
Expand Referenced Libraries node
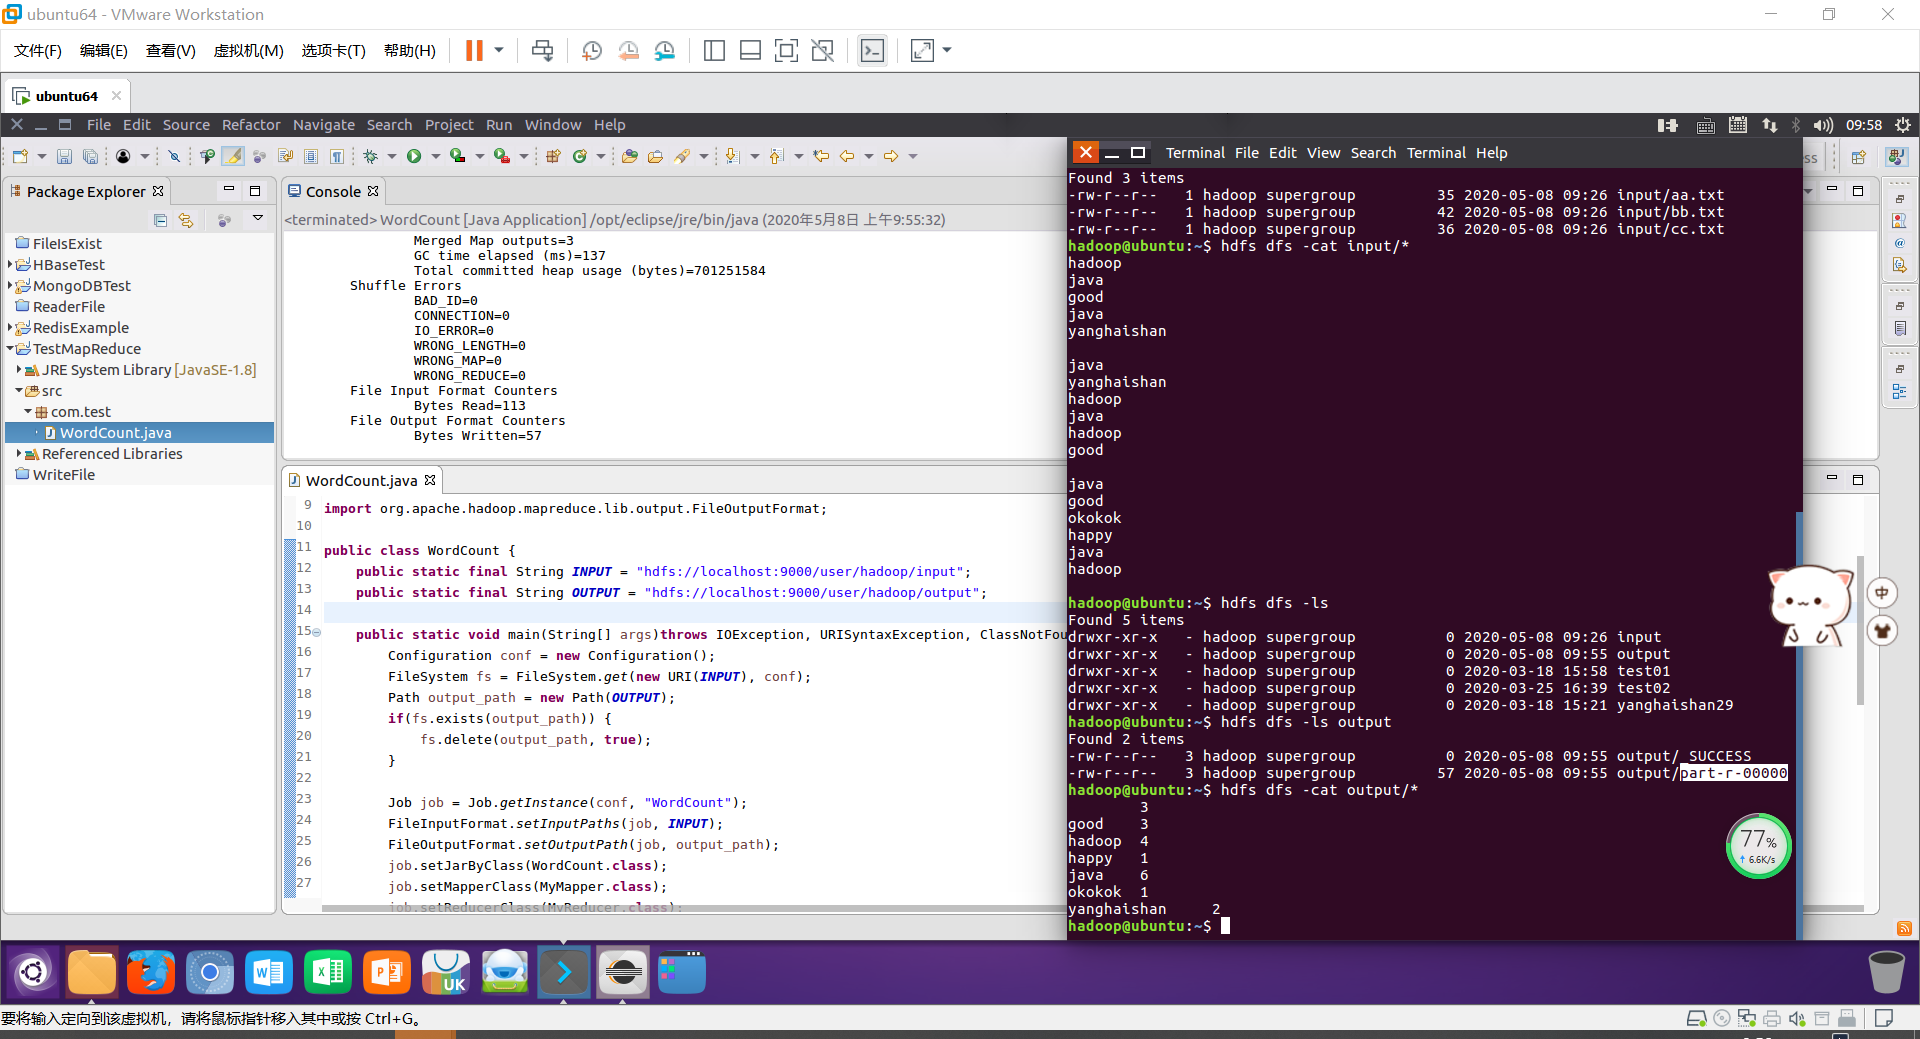19,454
